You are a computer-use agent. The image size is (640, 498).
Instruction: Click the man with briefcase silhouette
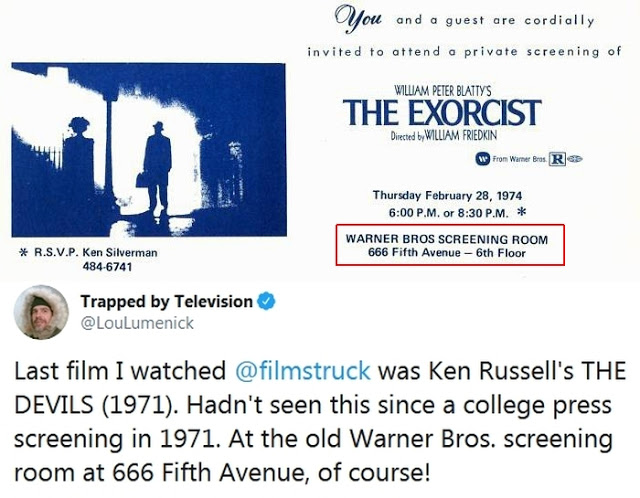(156, 169)
